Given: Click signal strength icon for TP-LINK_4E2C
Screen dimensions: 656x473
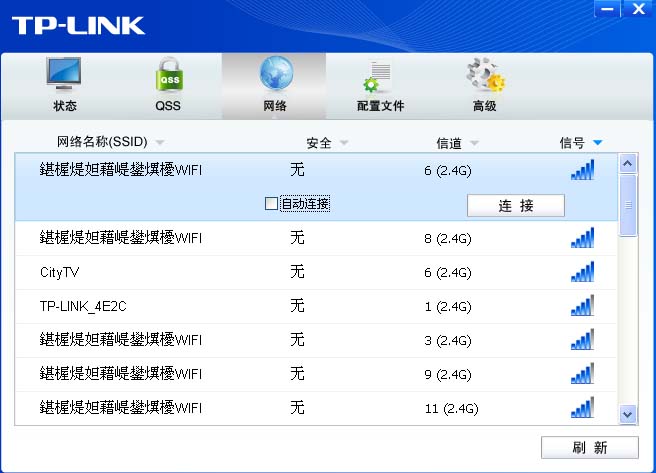Looking at the screenshot, I should point(582,305).
